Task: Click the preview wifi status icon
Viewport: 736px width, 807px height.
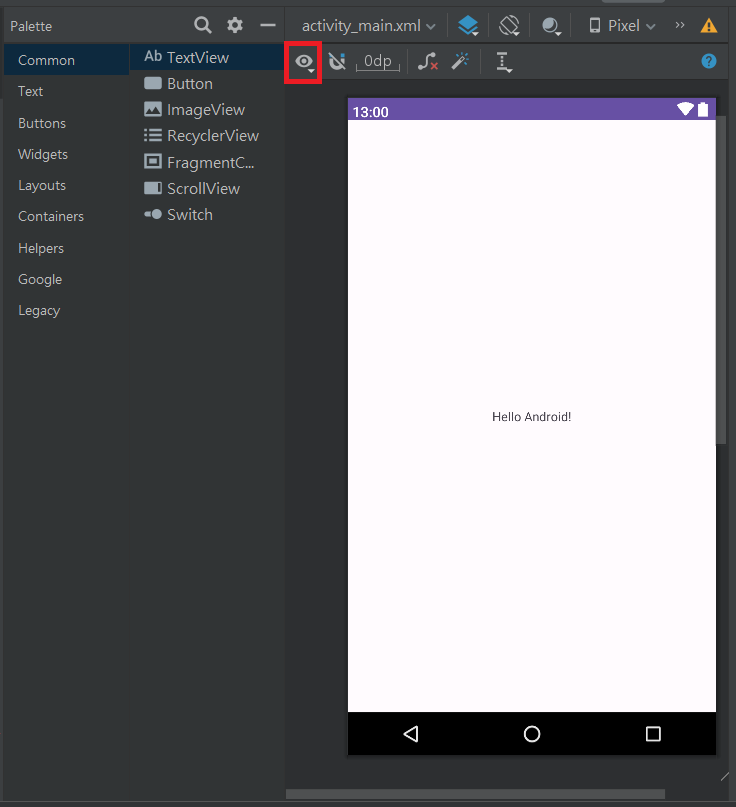Action: (685, 109)
